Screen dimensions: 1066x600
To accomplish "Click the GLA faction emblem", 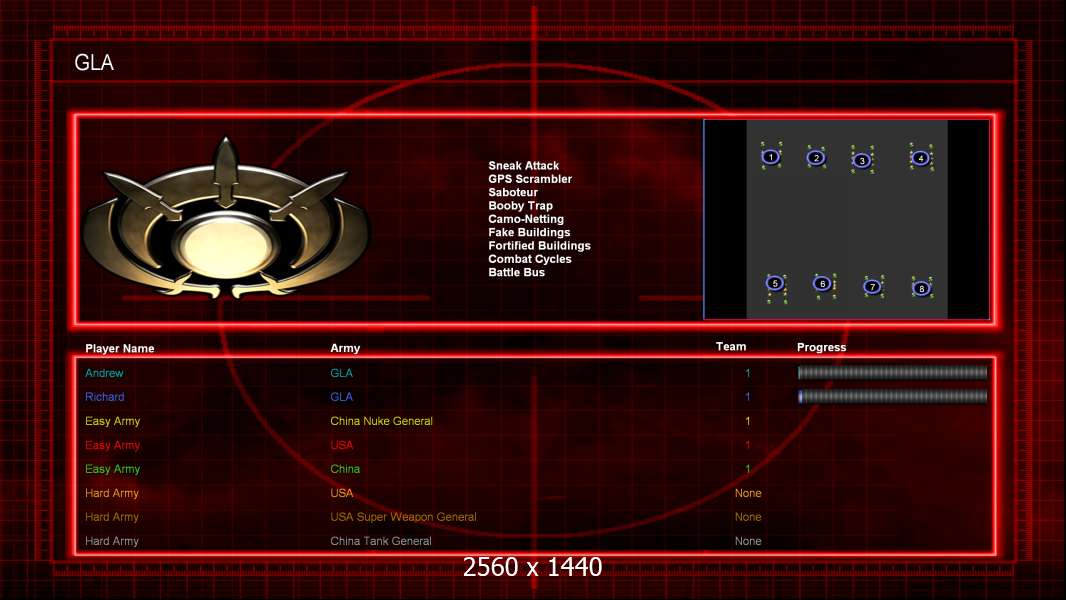I will coord(226,219).
